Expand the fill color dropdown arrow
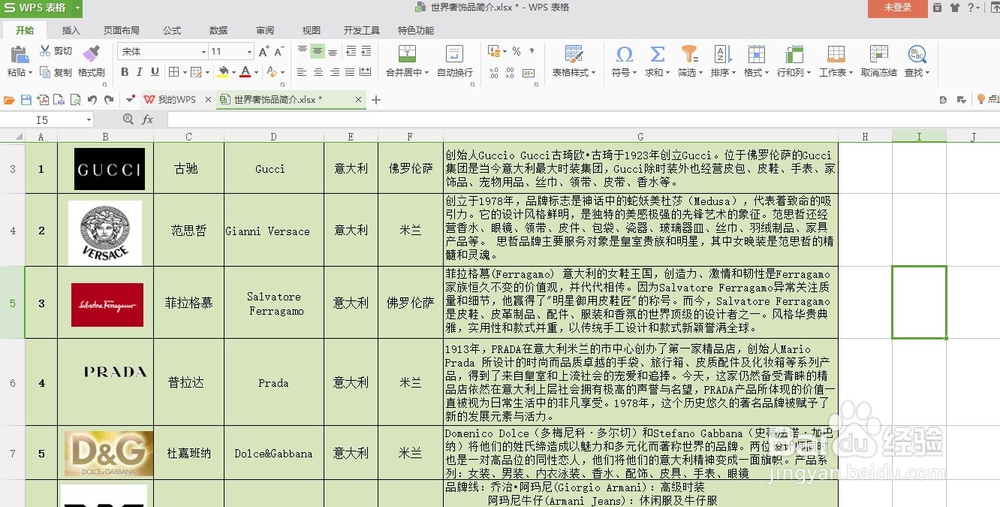The image size is (1000, 507). 233,73
